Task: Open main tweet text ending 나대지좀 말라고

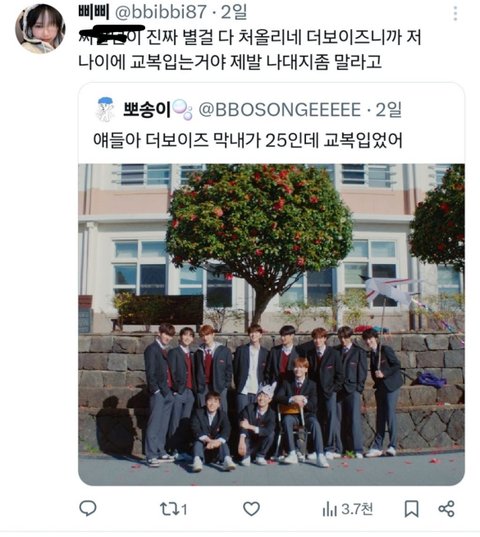Action: point(250,50)
